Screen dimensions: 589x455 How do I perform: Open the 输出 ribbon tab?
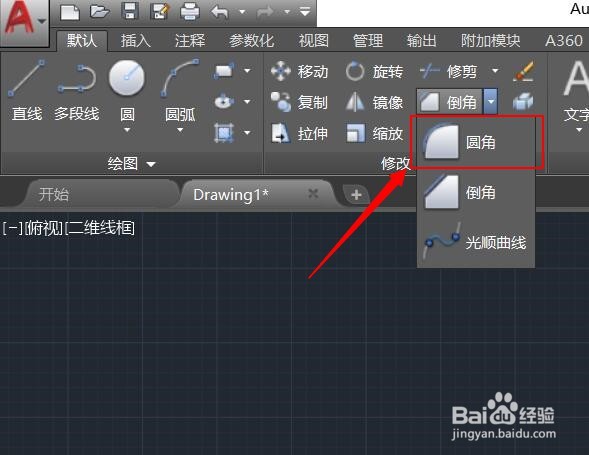[x=421, y=41]
